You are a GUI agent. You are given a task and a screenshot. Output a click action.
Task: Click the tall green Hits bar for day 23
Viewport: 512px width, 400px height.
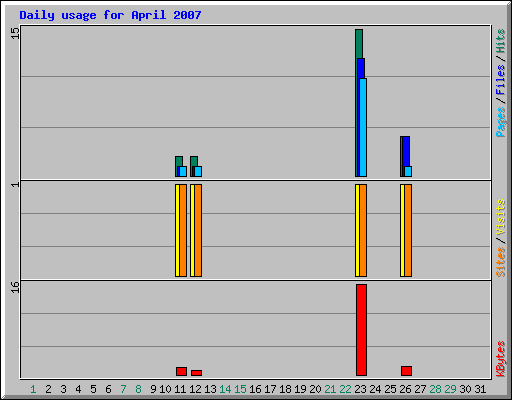click(359, 43)
